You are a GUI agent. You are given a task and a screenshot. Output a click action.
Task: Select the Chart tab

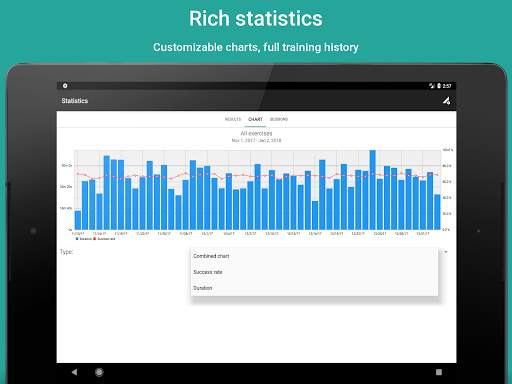pos(255,119)
